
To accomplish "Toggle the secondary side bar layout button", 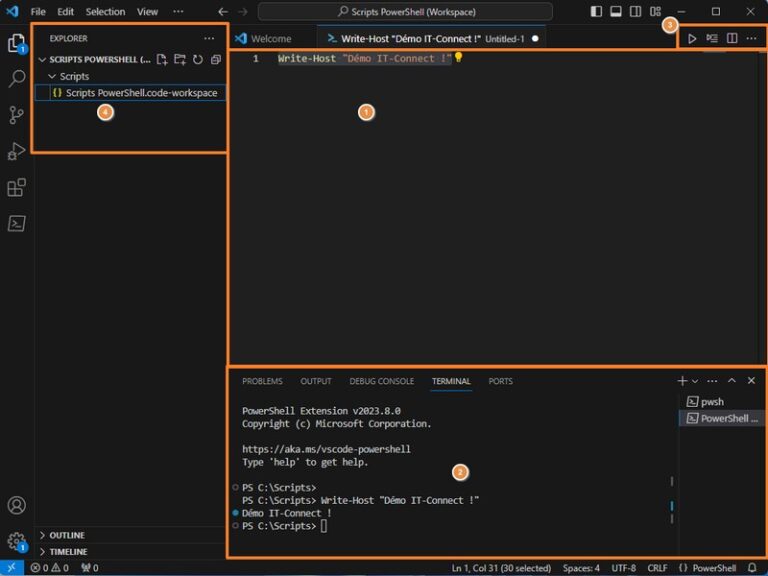I will [x=636, y=12].
